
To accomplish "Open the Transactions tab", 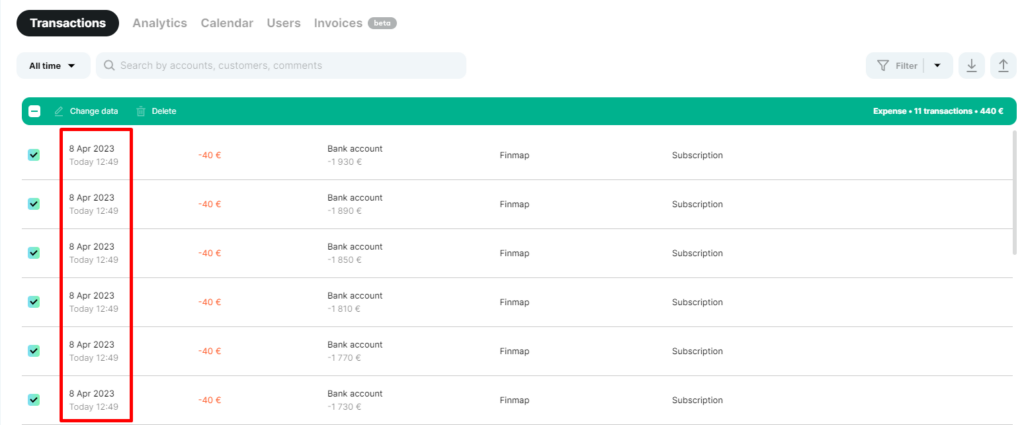I will [x=67, y=23].
